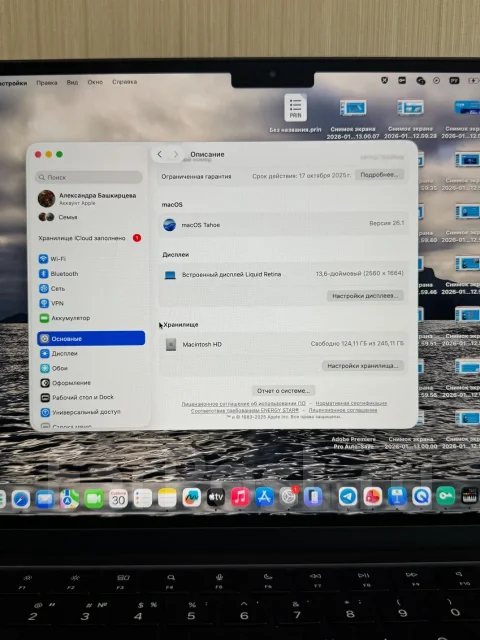
Task: Open the Хранилище iCloud заполнено notice
Action: point(90,238)
